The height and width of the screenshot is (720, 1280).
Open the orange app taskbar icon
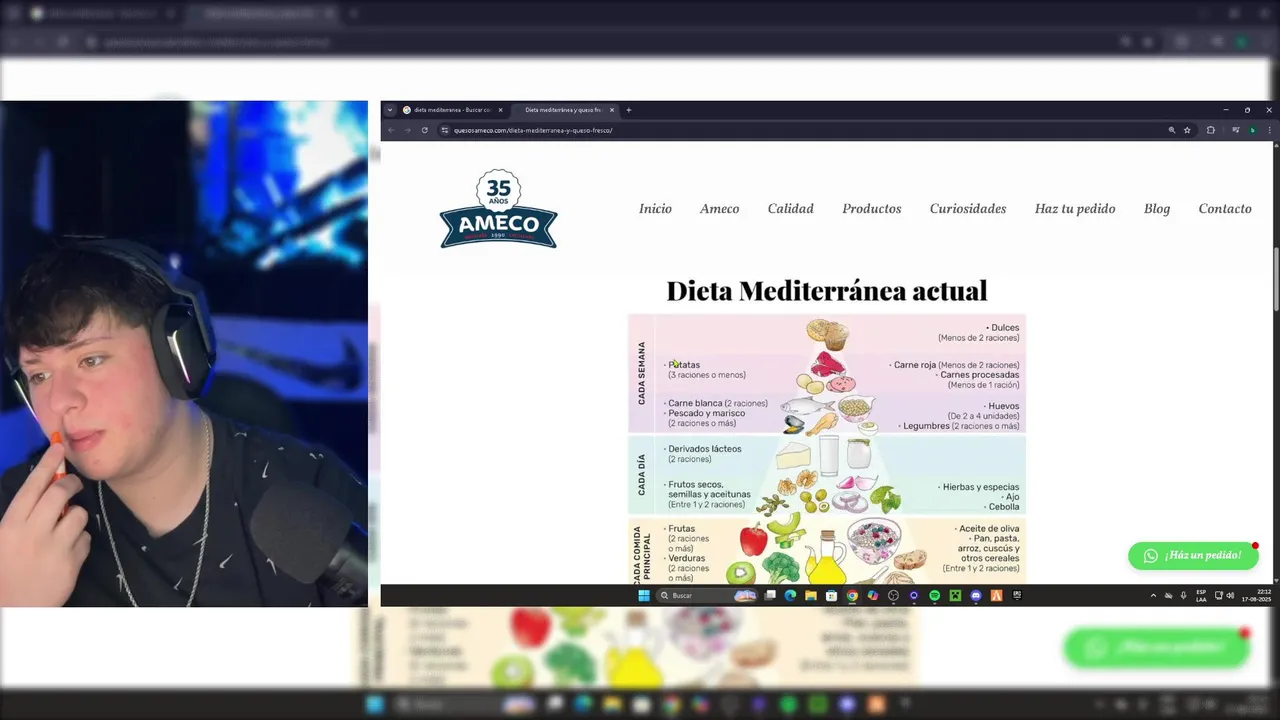996,595
